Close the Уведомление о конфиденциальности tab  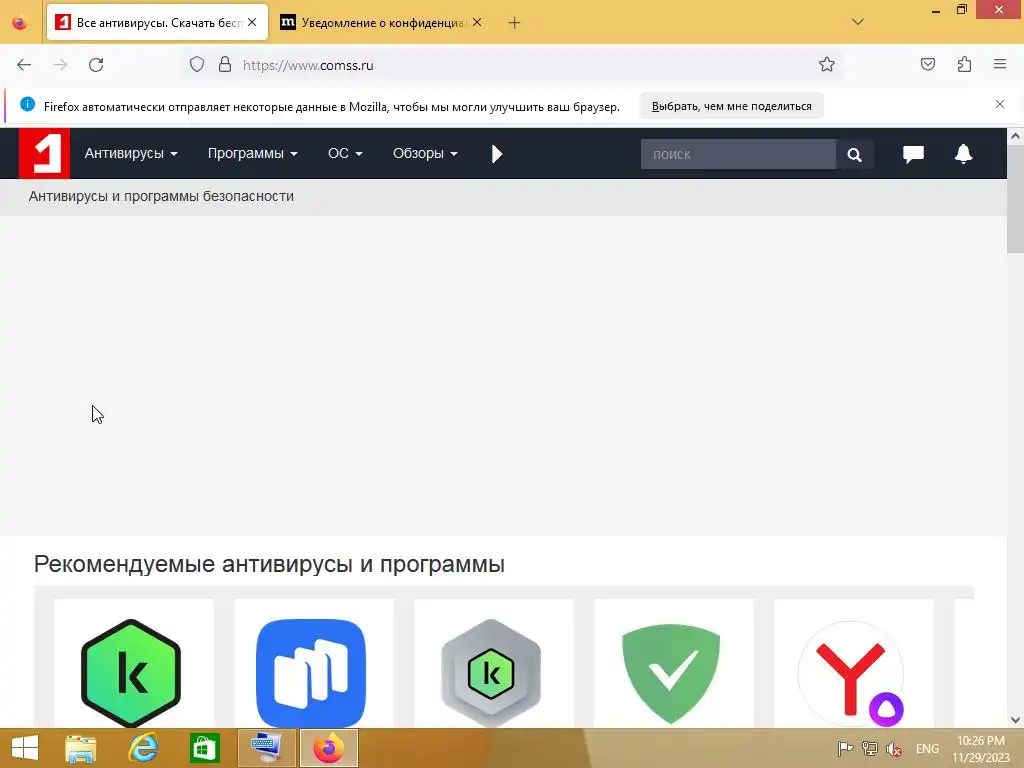[x=477, y=22]
